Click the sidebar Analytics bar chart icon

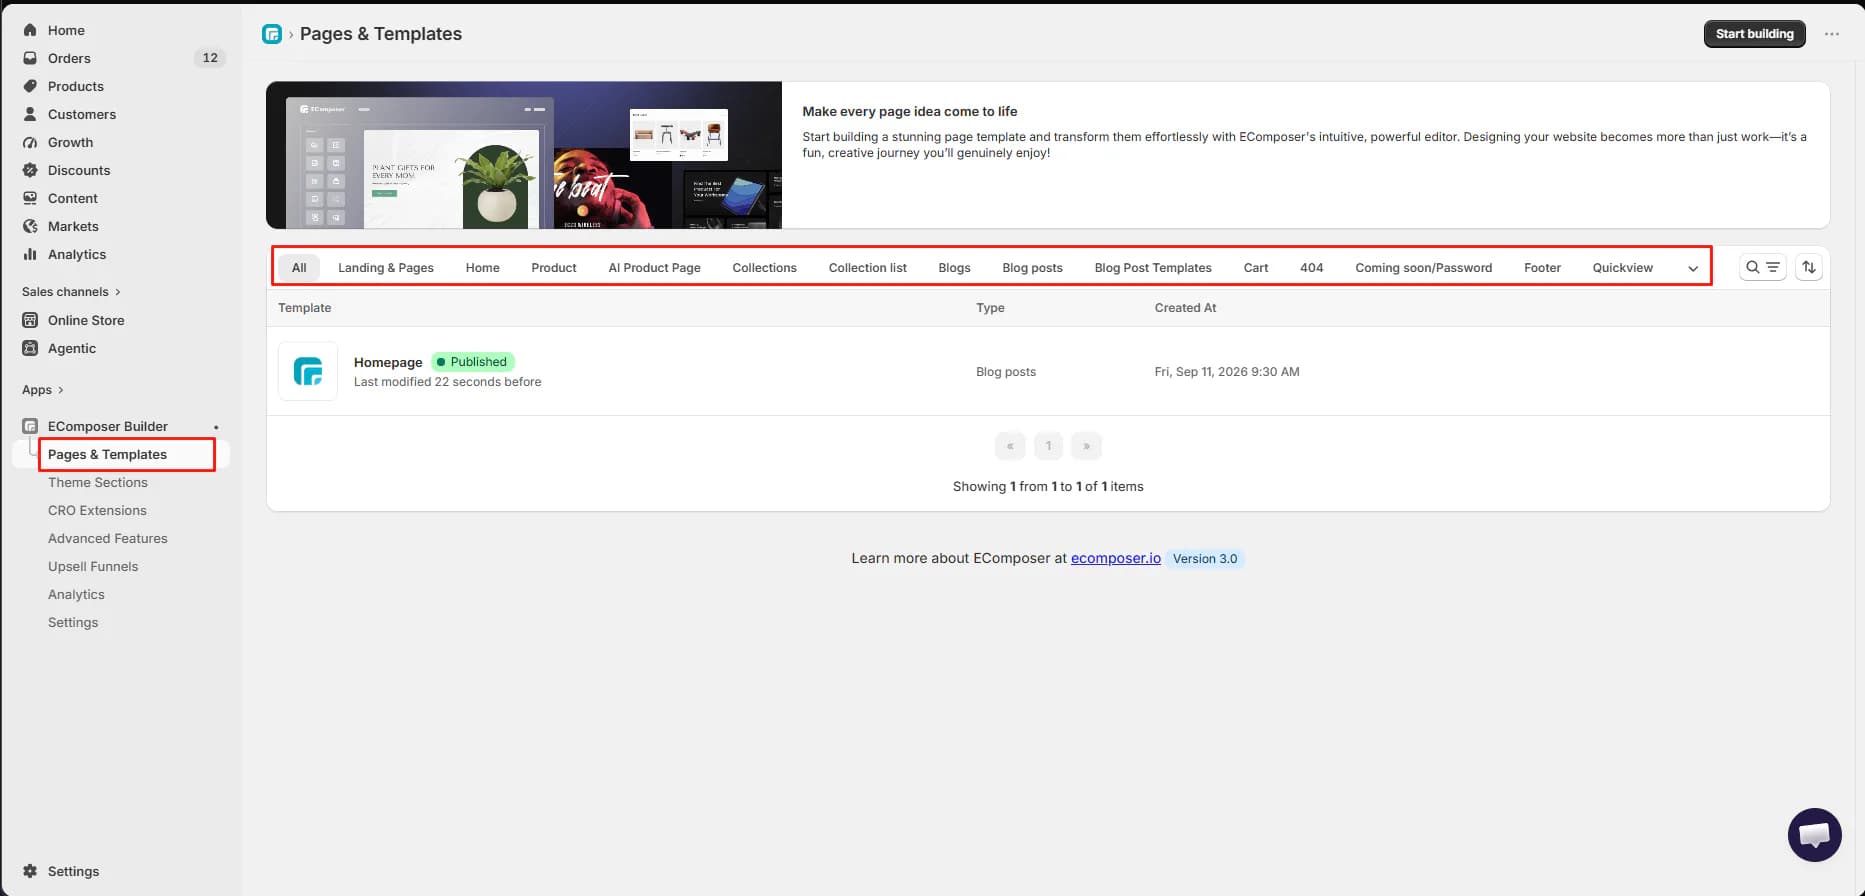(x=30, y=254)
